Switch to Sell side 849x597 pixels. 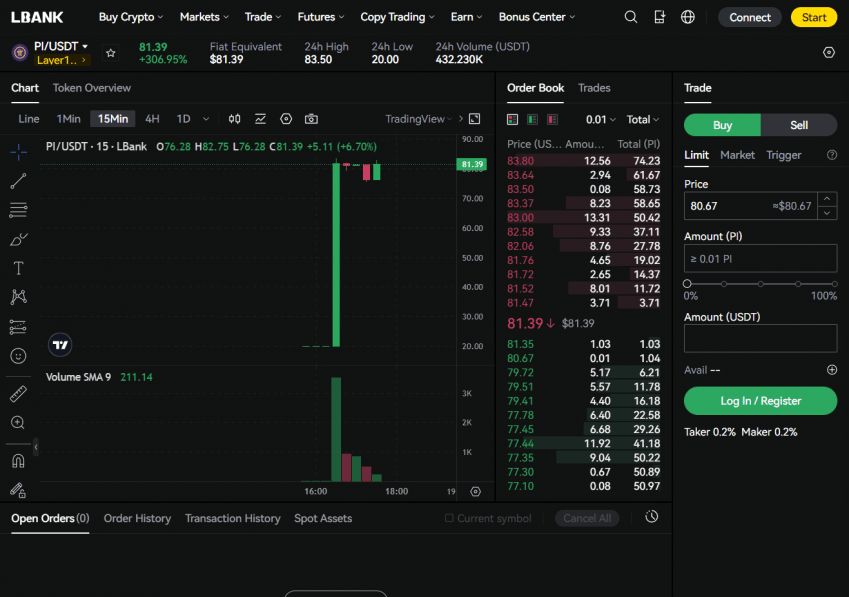(799, 125)
